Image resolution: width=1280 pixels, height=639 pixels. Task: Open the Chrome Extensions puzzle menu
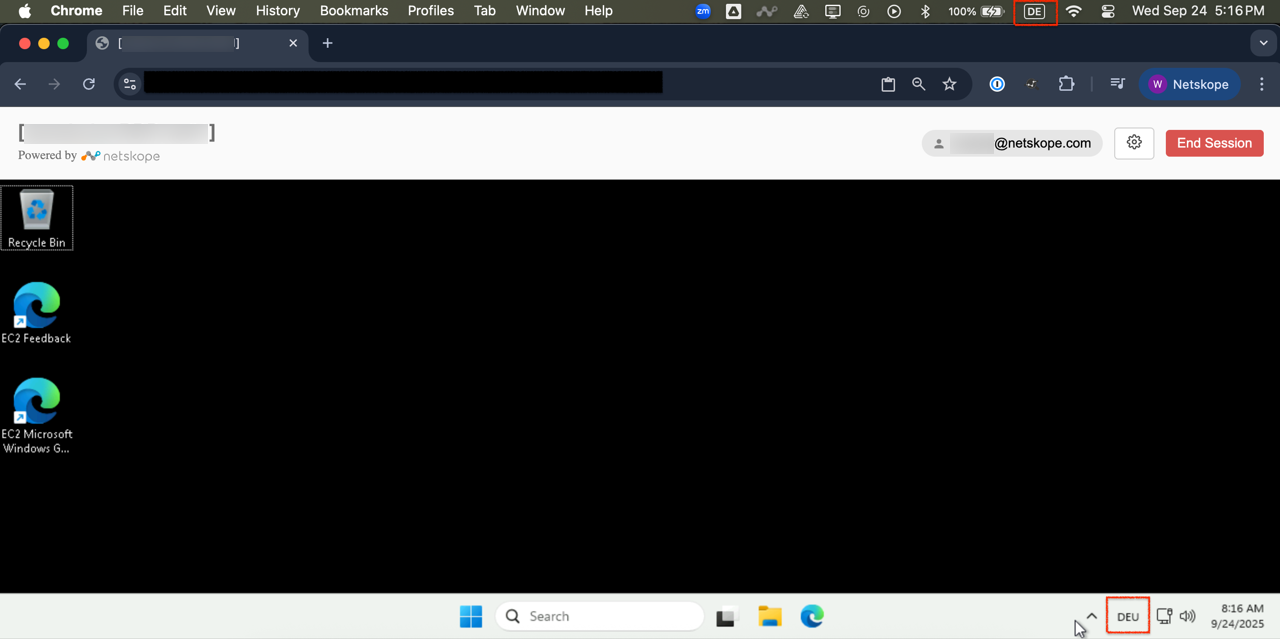1067,84
